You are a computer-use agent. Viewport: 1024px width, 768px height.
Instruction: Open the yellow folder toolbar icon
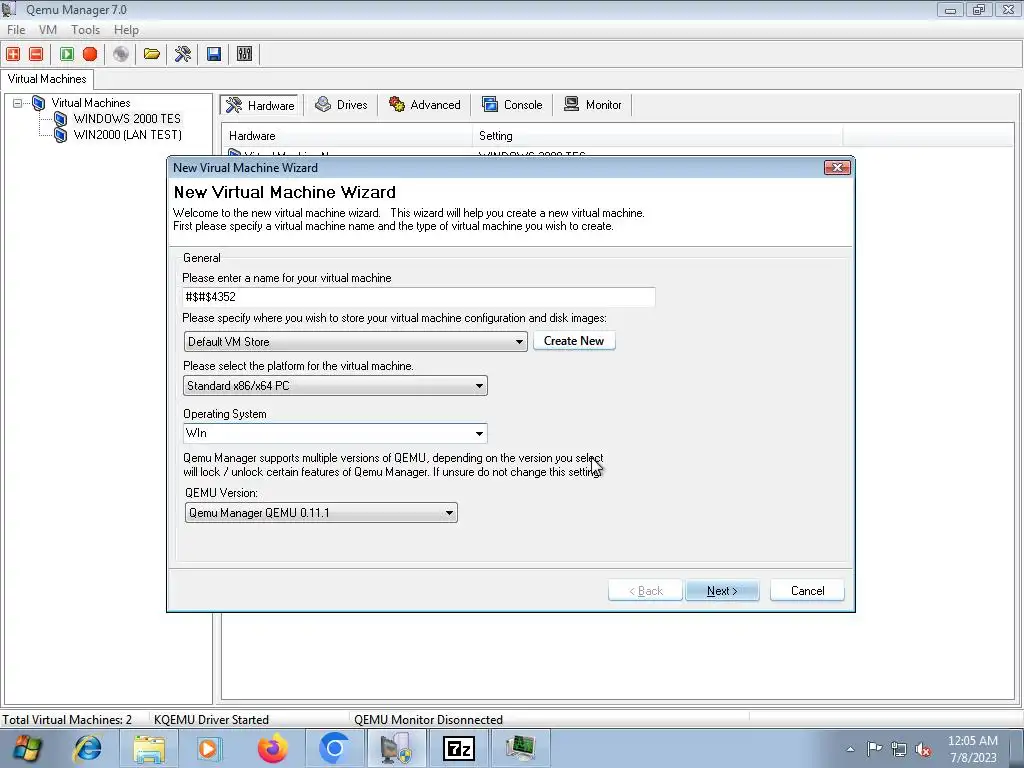coord(152,54)
